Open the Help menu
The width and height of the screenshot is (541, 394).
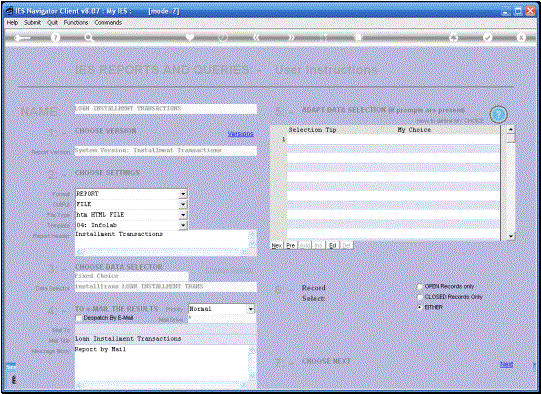pyautogui.click(x=12, y=22)
